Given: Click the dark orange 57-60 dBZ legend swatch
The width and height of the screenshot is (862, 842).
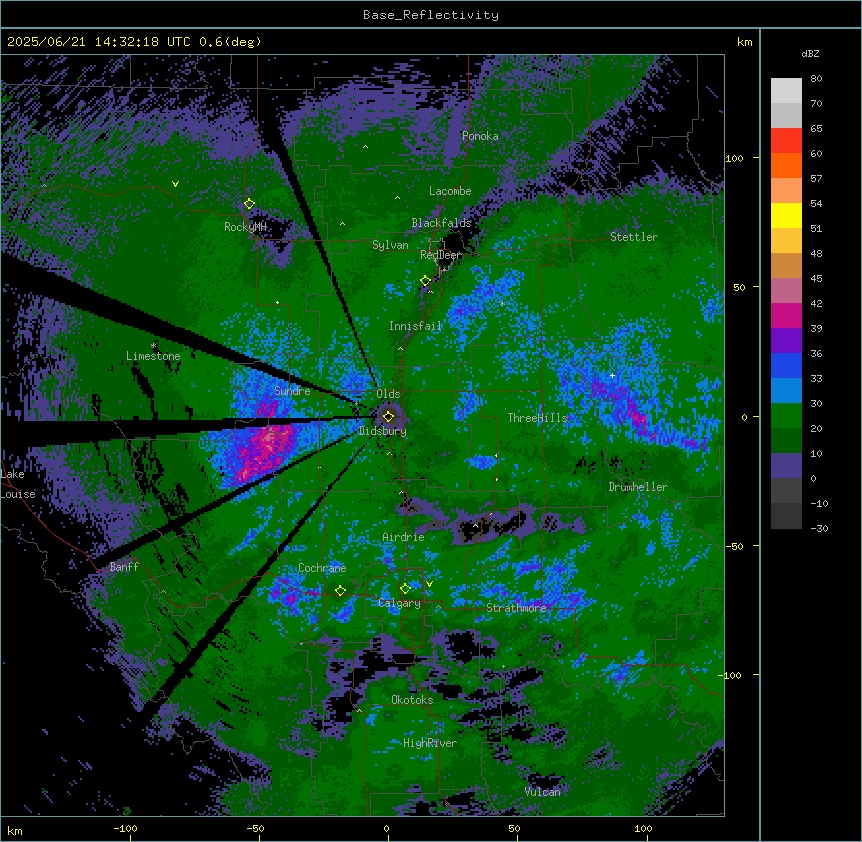Looking at the screenshot, I should click(786, 165).
